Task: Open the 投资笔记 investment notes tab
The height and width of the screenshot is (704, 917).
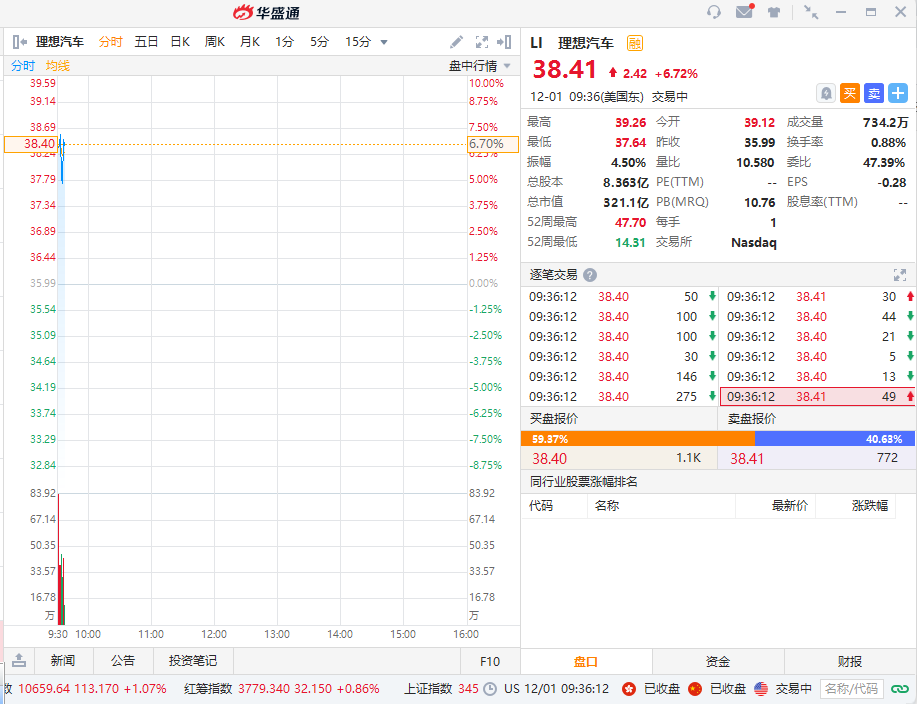Action: pyautogui.click(x=193, y=661)
